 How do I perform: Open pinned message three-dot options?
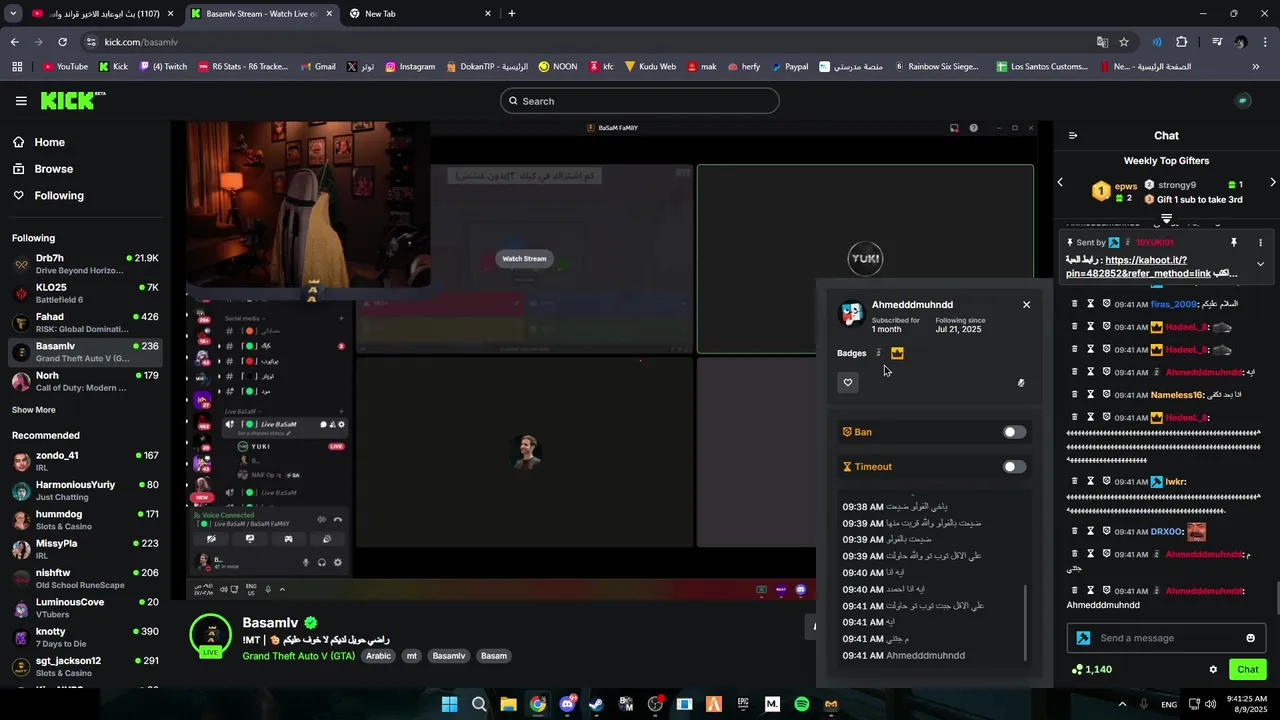1260,243
